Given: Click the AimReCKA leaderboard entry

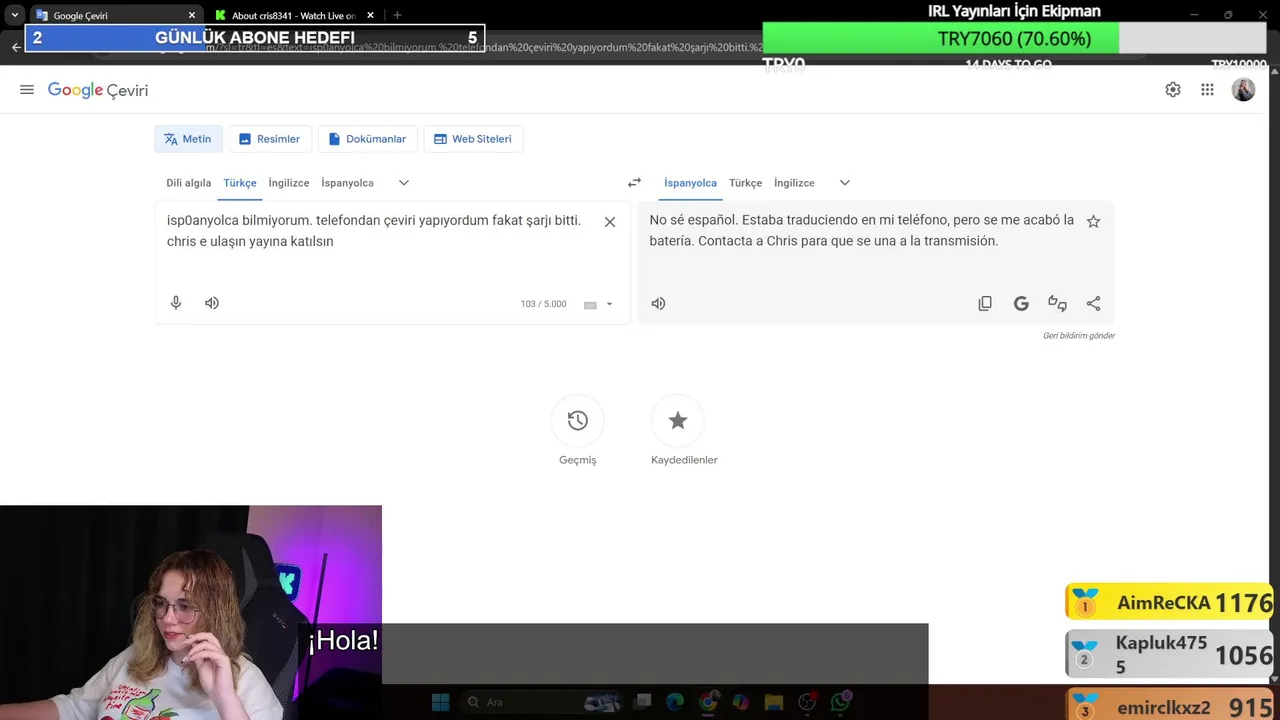Looking at the screenshot, I should [x=1169, y=603].
